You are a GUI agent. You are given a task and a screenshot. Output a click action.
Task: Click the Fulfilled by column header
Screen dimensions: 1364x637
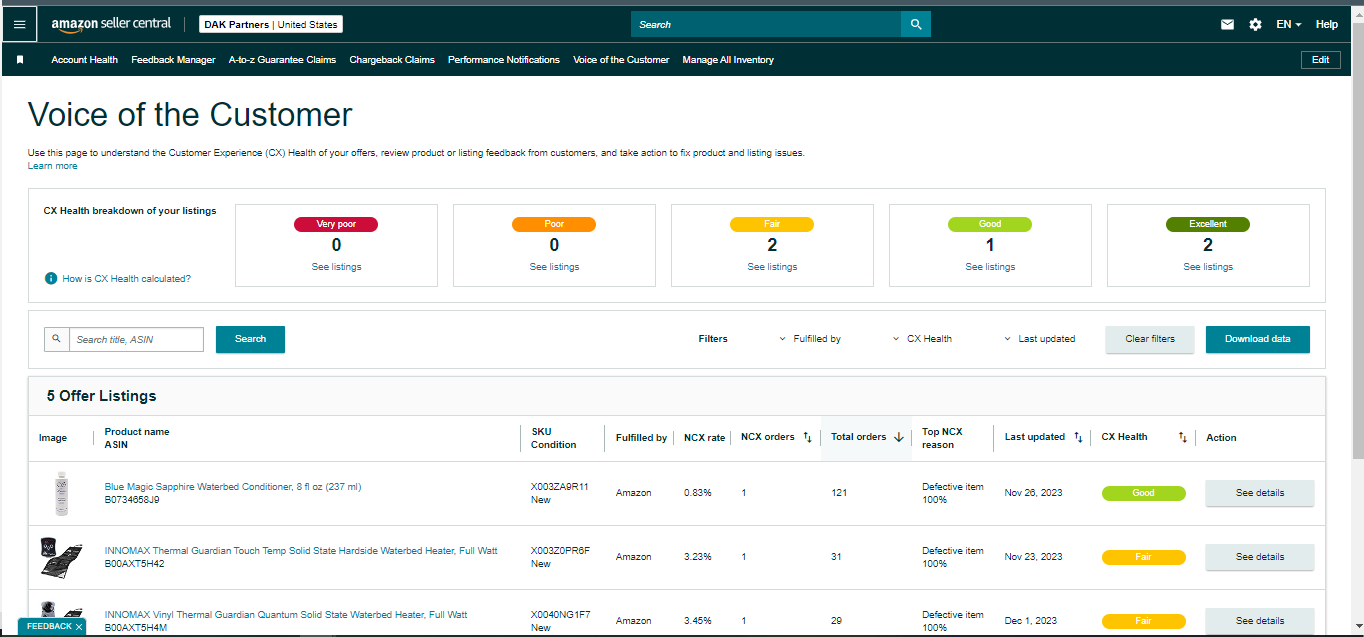[641, 438]
